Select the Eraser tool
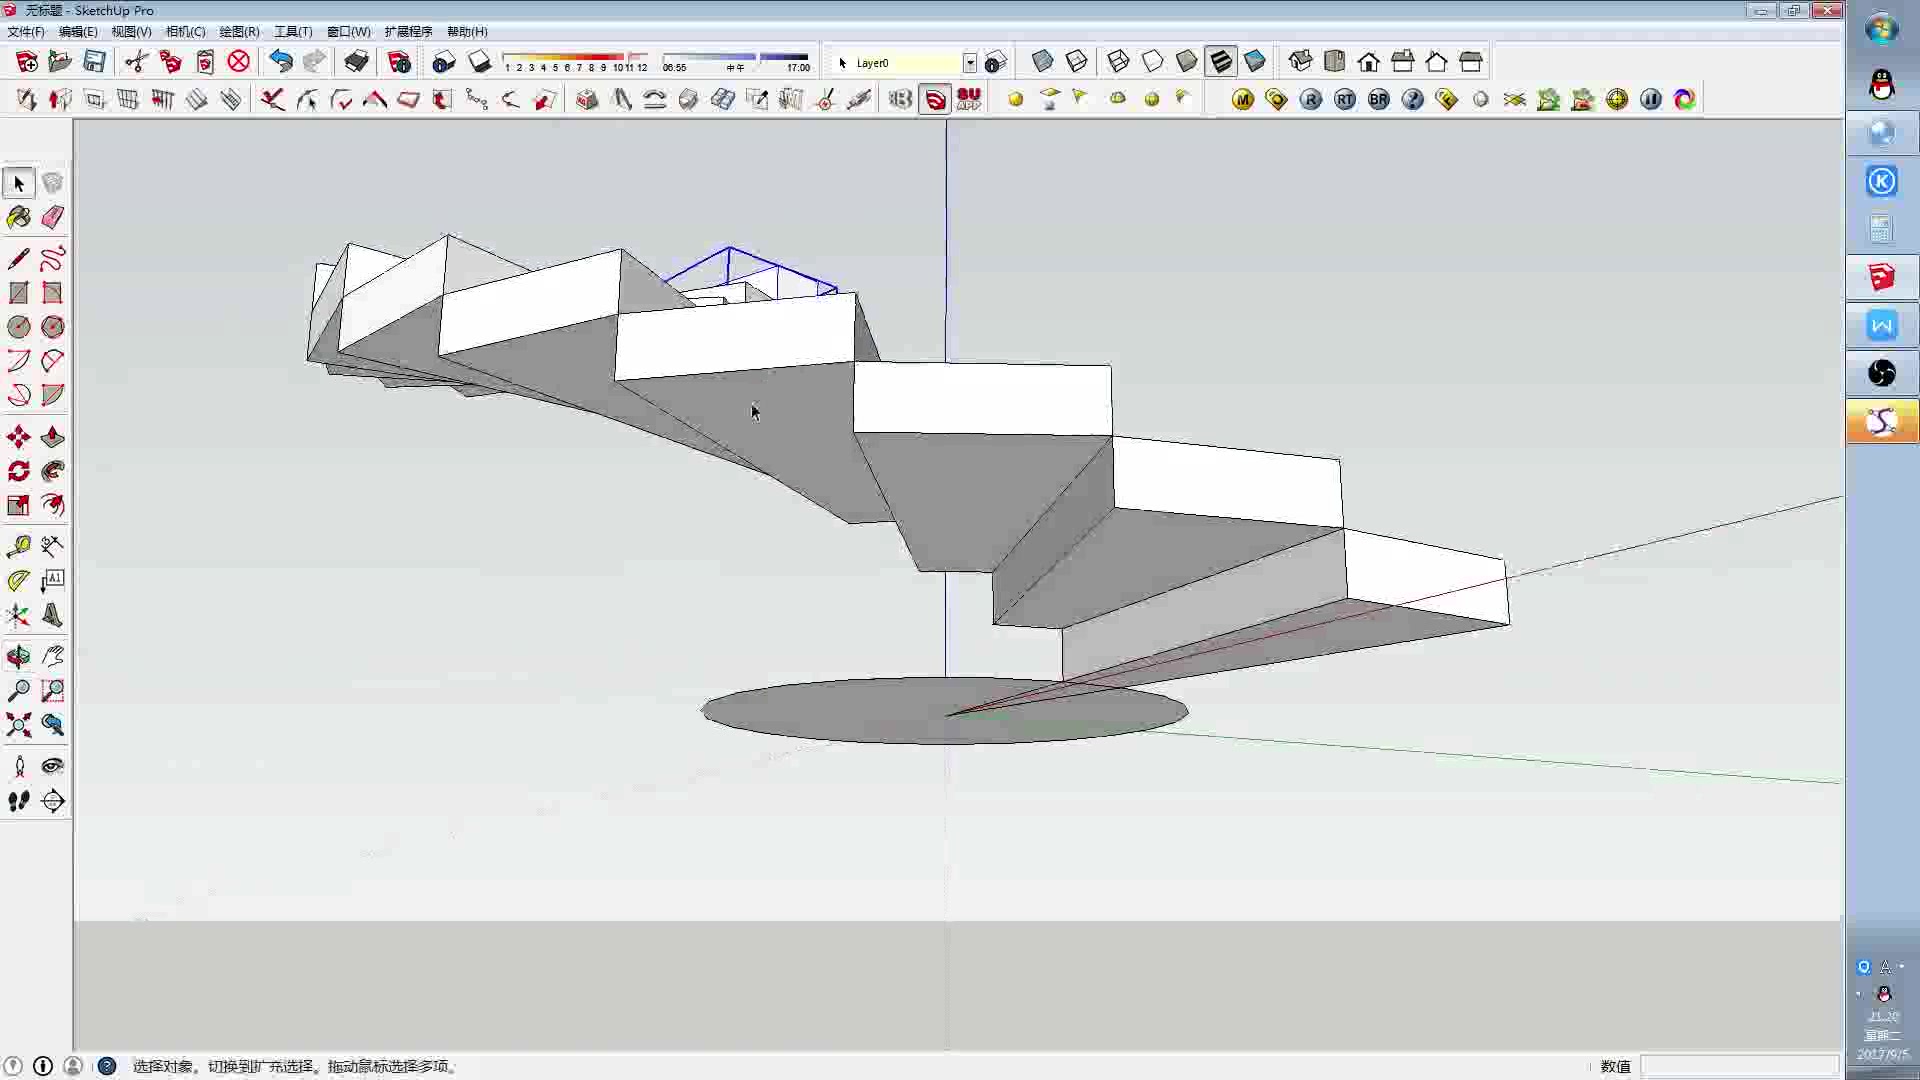1920x1080 pixels. coord(53,217)
